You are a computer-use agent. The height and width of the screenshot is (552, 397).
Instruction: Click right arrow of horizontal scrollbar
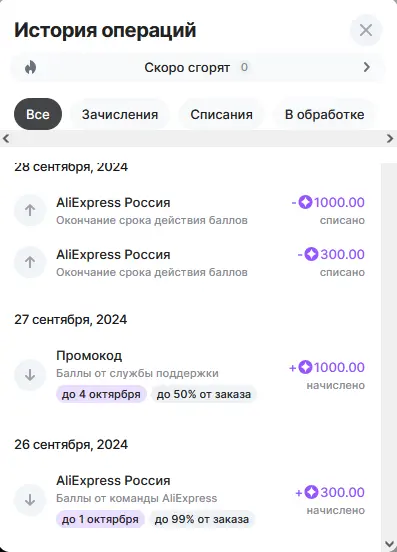390,138
